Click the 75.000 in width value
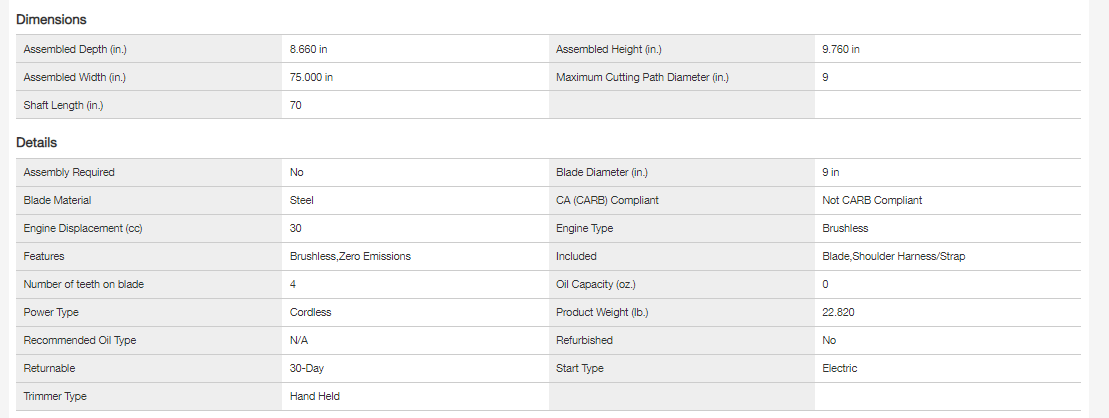This screenshot has height=418, width=1109. tap(312, 77)
